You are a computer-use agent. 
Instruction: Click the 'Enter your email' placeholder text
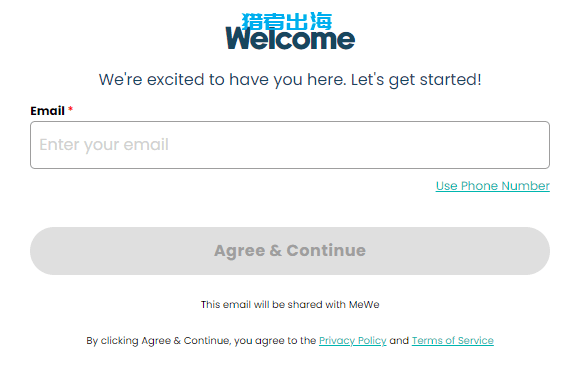104,145
